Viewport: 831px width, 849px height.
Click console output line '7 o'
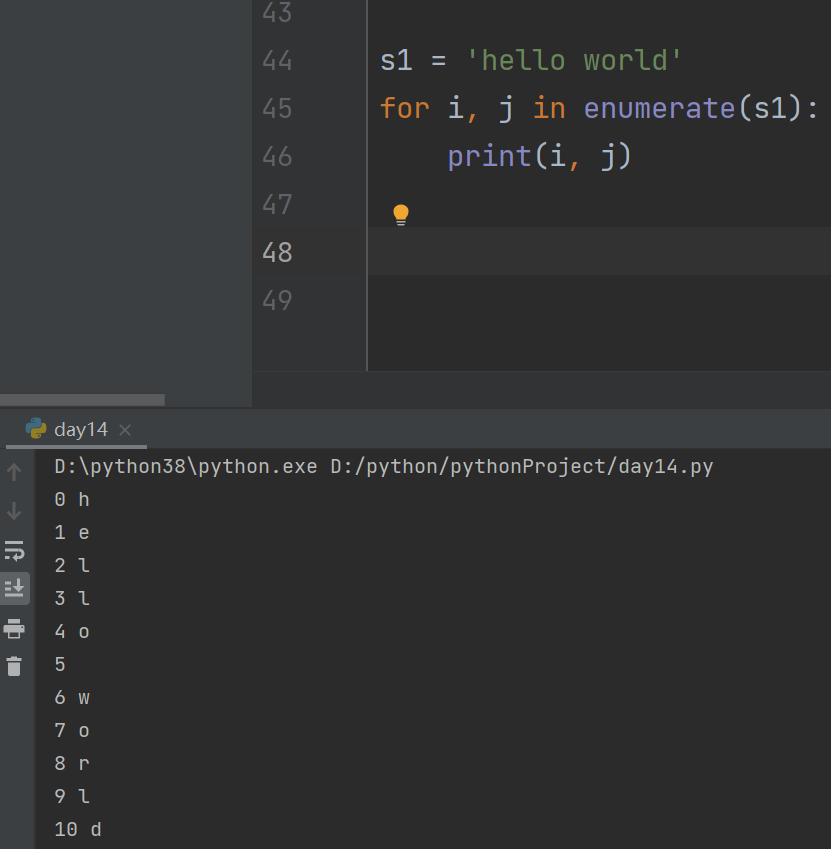72,731
